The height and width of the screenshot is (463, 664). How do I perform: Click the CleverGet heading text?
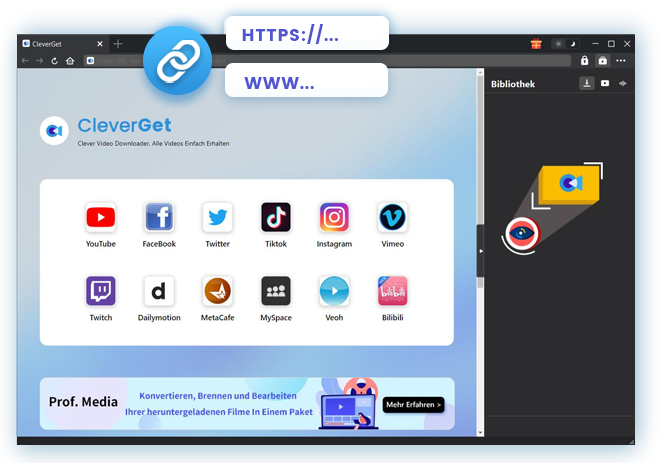124,125
